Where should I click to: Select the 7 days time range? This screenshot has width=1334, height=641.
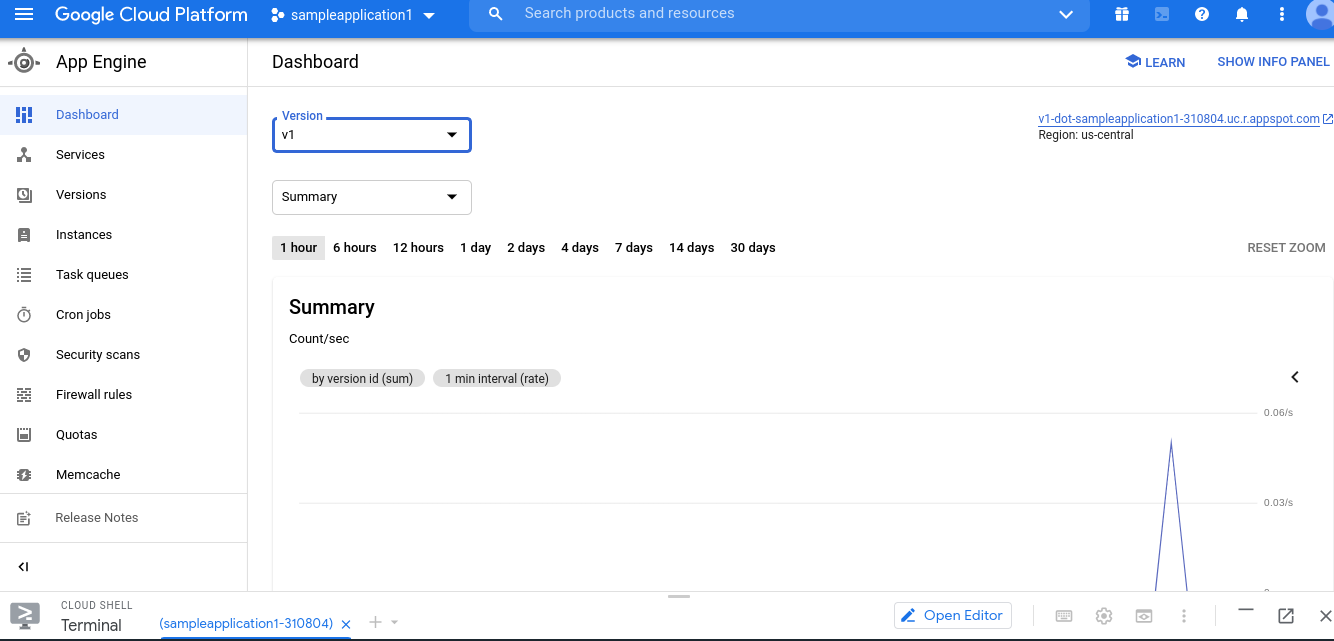(x=634, y=248)
